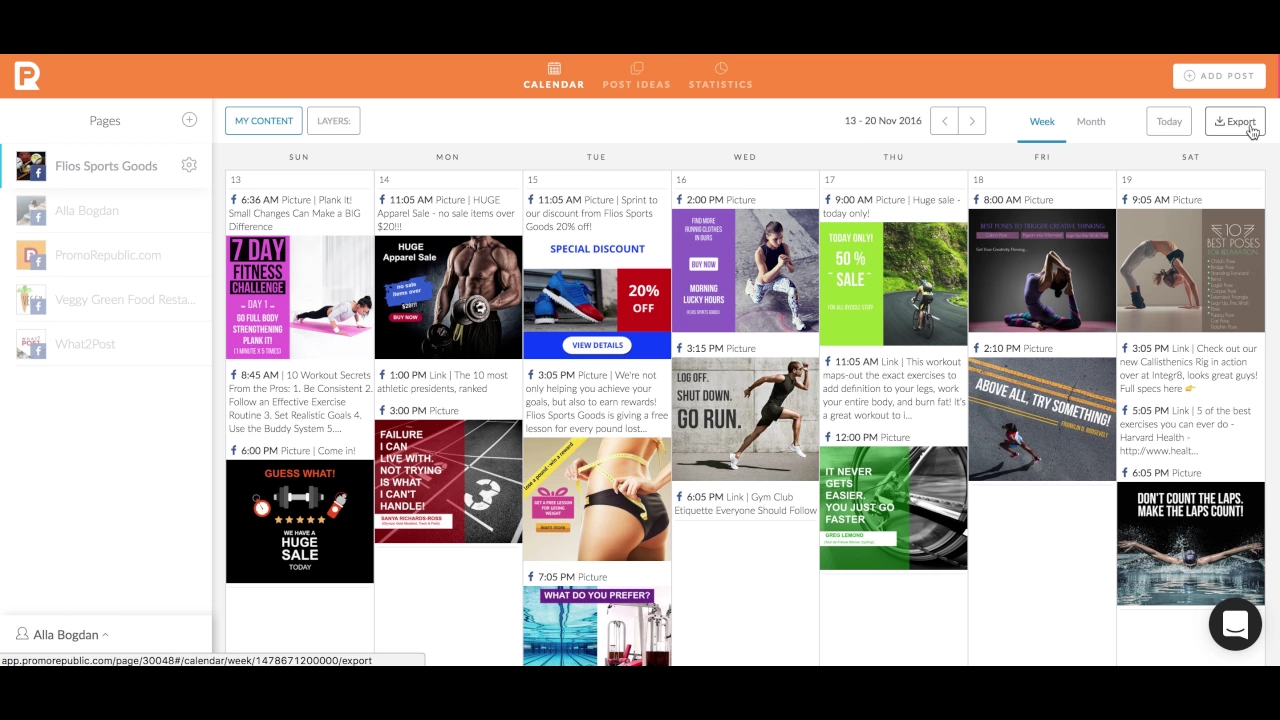Add a new page with plus icon
Viewport: 1280px width, 720px height.
coord(189,120)
